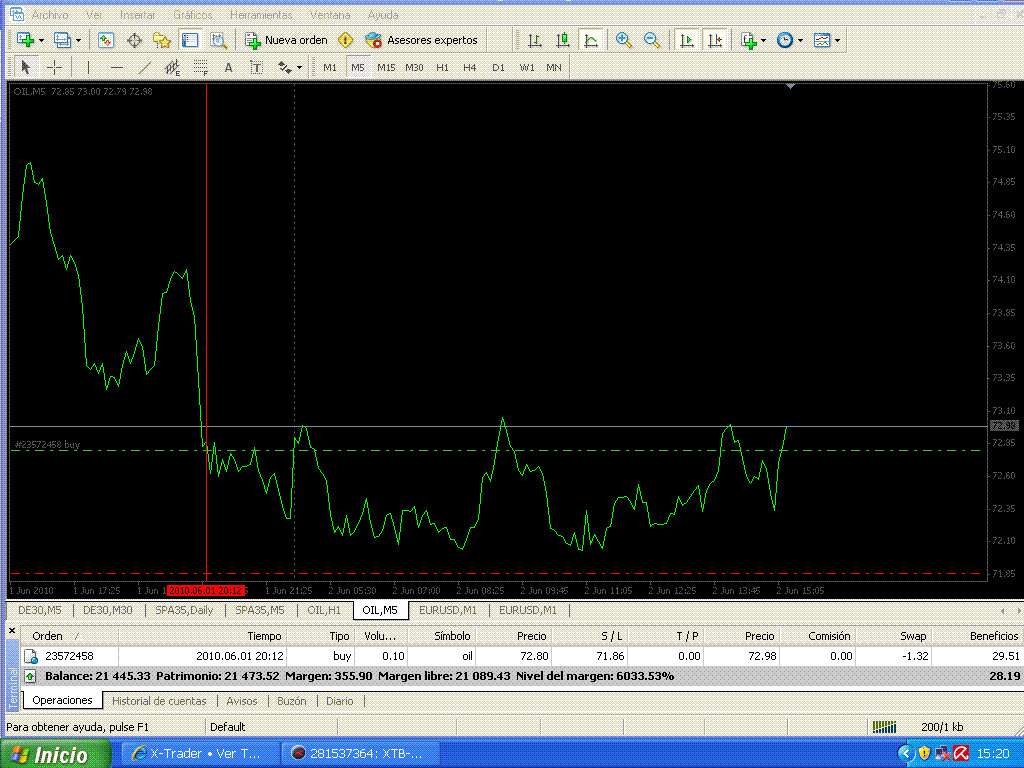Switch chart to candlestick display
The height and width of the screenshot is (768, 1024).
[x=563, y=40]
